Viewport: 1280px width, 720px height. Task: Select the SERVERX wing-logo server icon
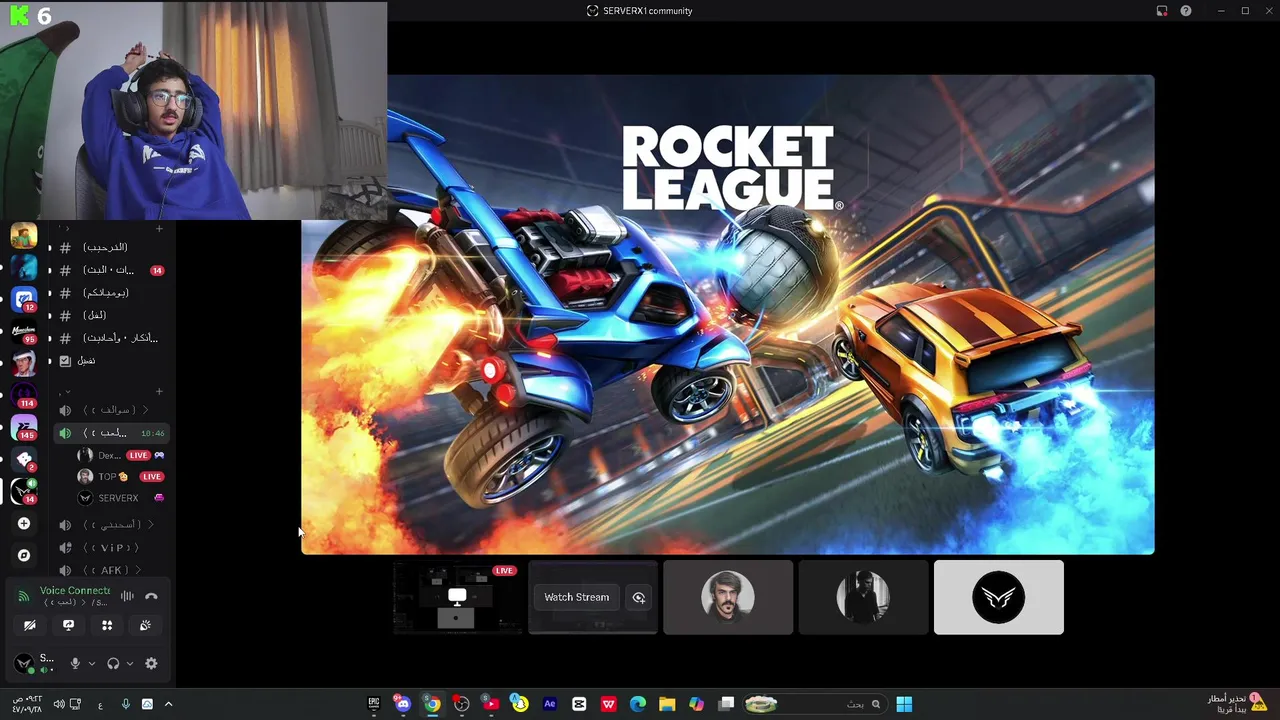click(x=24, y=491)
